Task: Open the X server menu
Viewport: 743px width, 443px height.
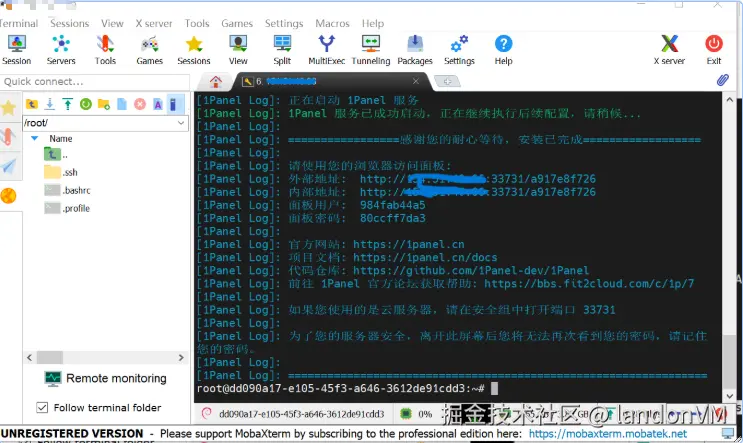Action: [x=154, y=23]
